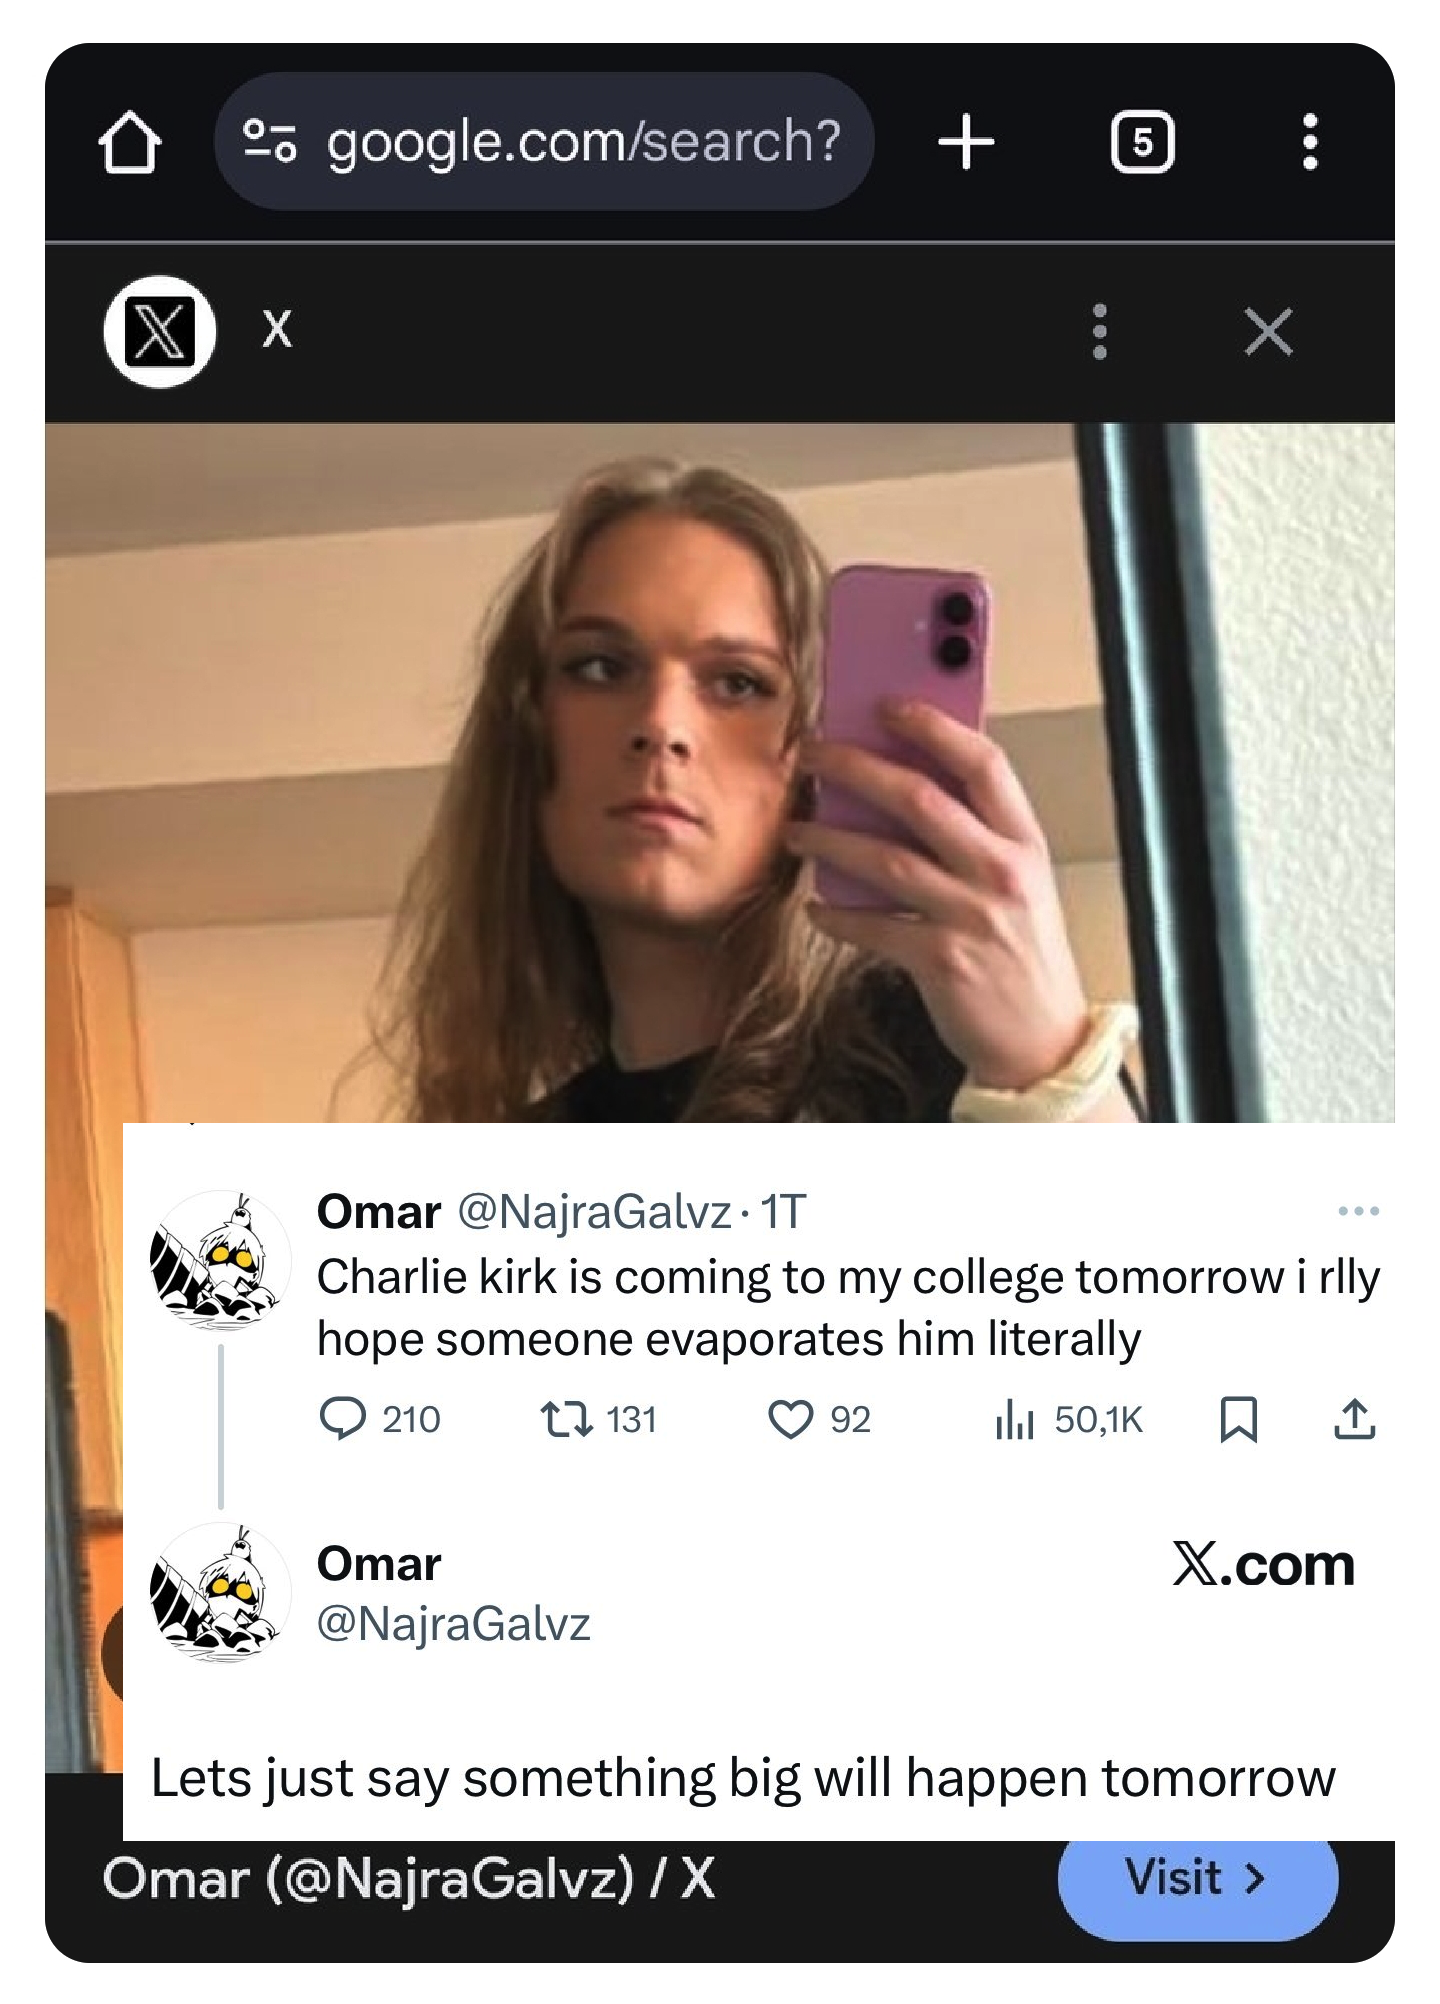View analytics showing 50,1K views

[x=1014, y=1419]
